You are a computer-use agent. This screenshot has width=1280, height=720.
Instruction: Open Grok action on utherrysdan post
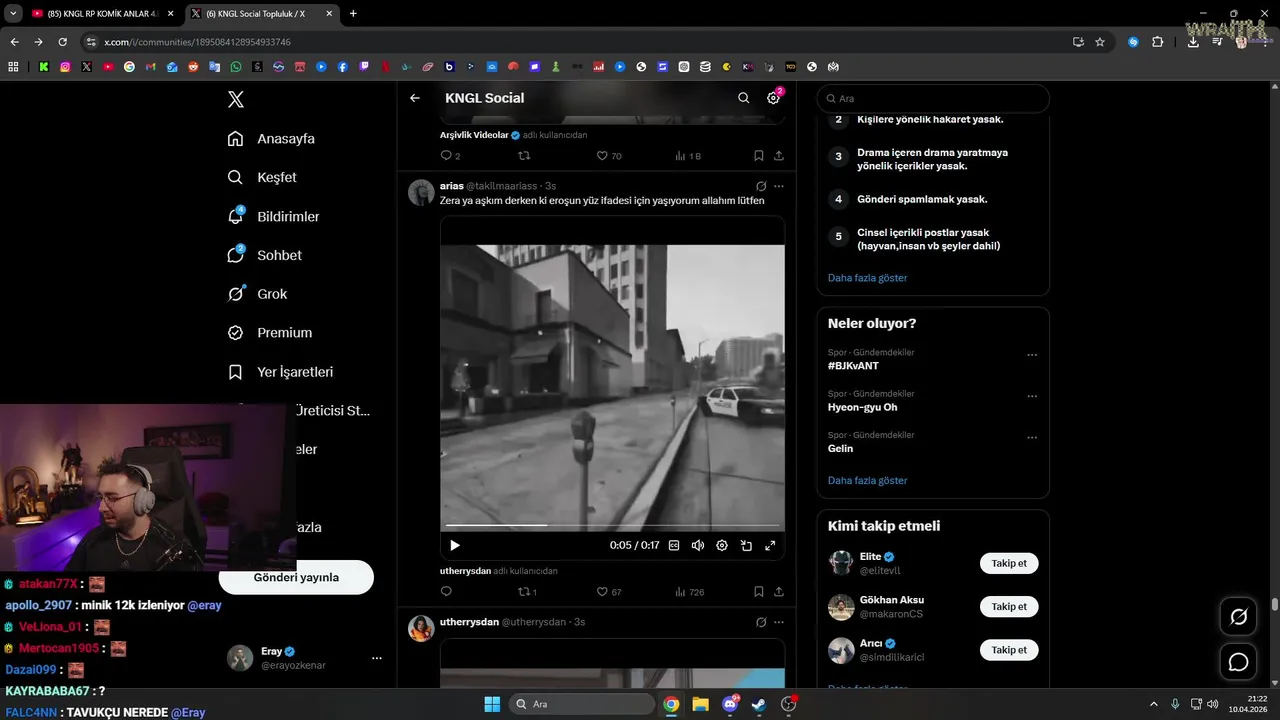761,622
